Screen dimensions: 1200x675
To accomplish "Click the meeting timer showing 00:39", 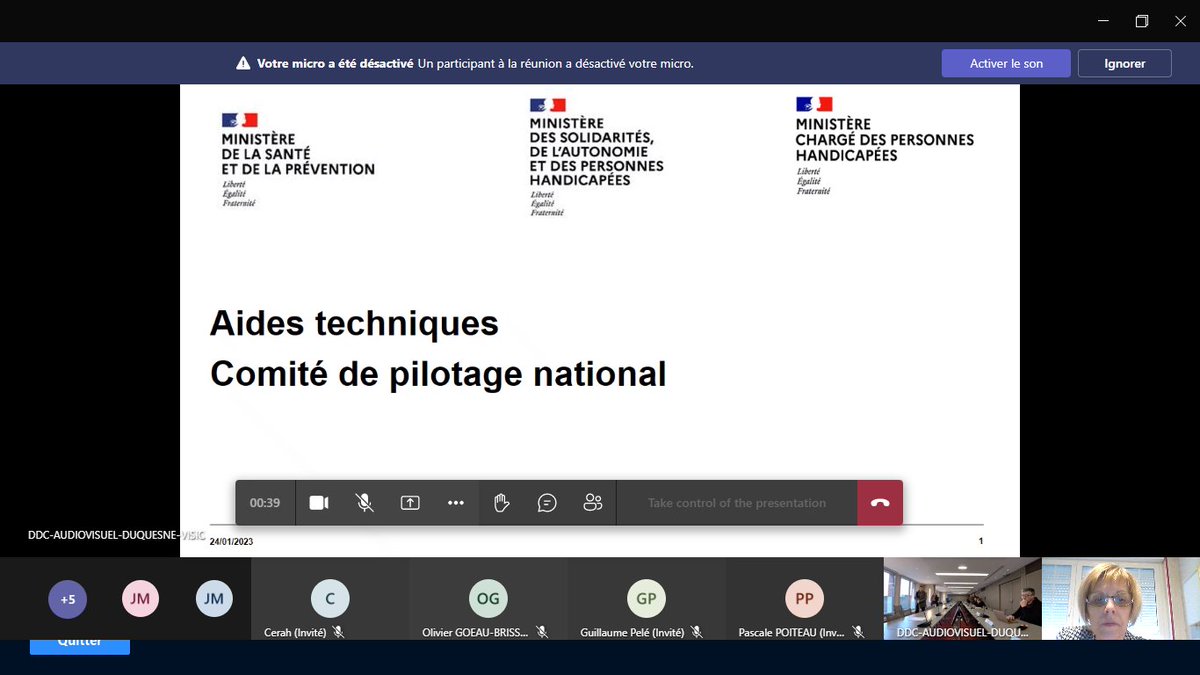I will 264,502.
